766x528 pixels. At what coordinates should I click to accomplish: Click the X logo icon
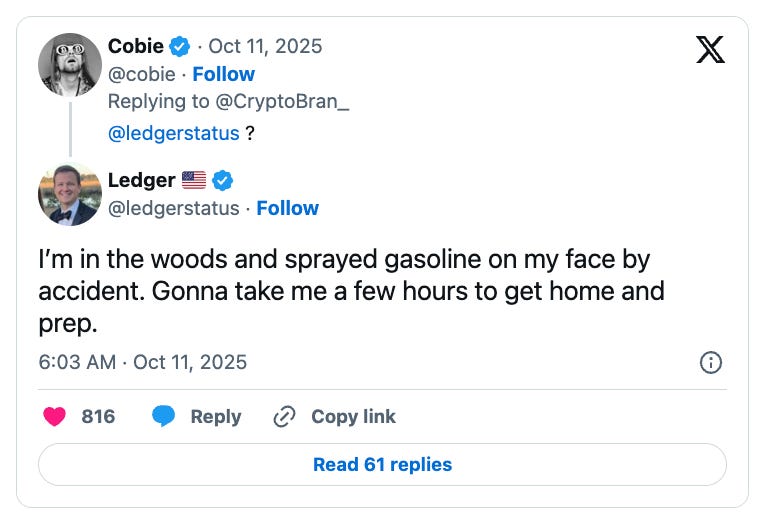tap(709, 49)
